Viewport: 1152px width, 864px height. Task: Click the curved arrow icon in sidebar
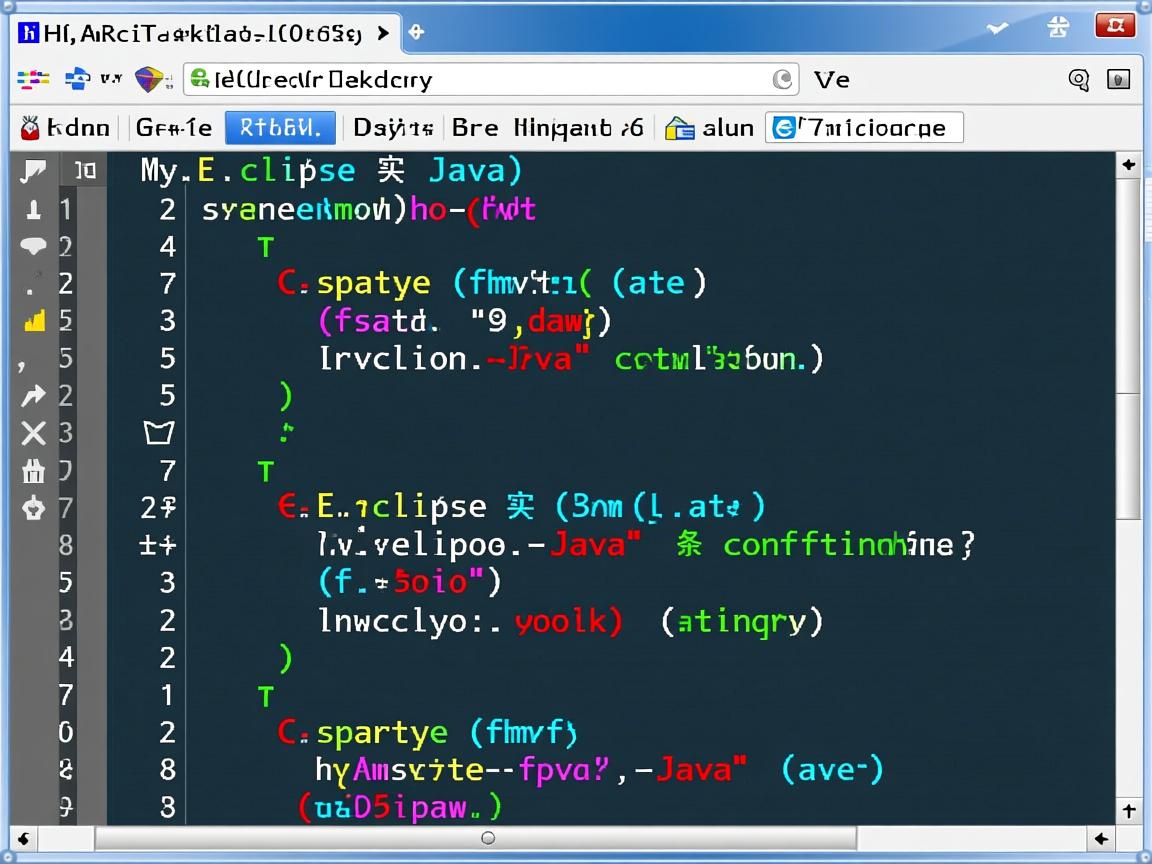pos(33,397)
